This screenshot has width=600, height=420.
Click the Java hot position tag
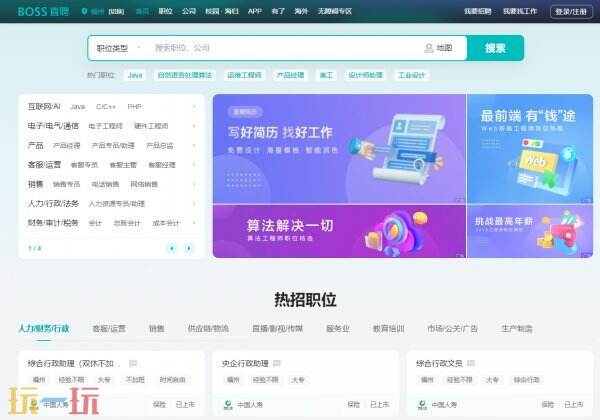tap(135, 75)
